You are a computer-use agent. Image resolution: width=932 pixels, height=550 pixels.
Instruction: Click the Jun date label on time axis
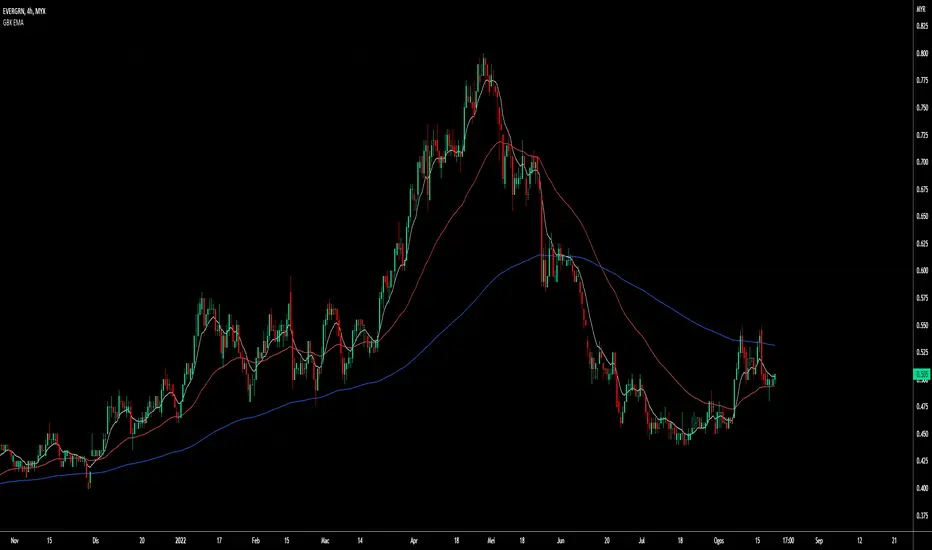pos(561,540)
